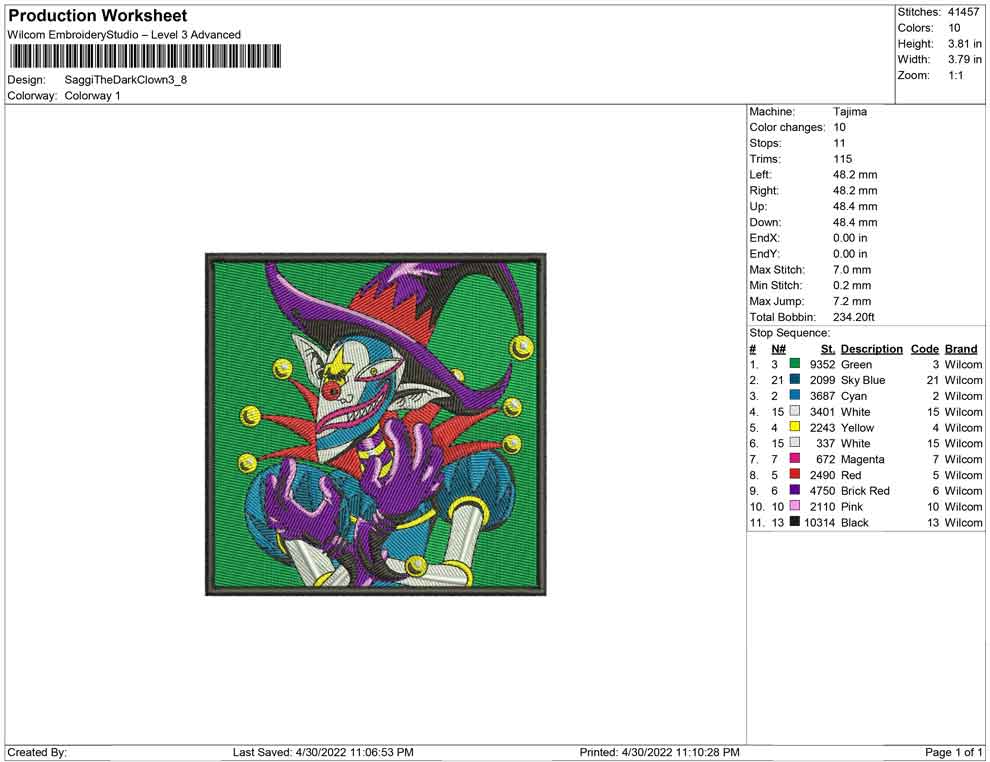Click the Brand column header

(961, 349)
